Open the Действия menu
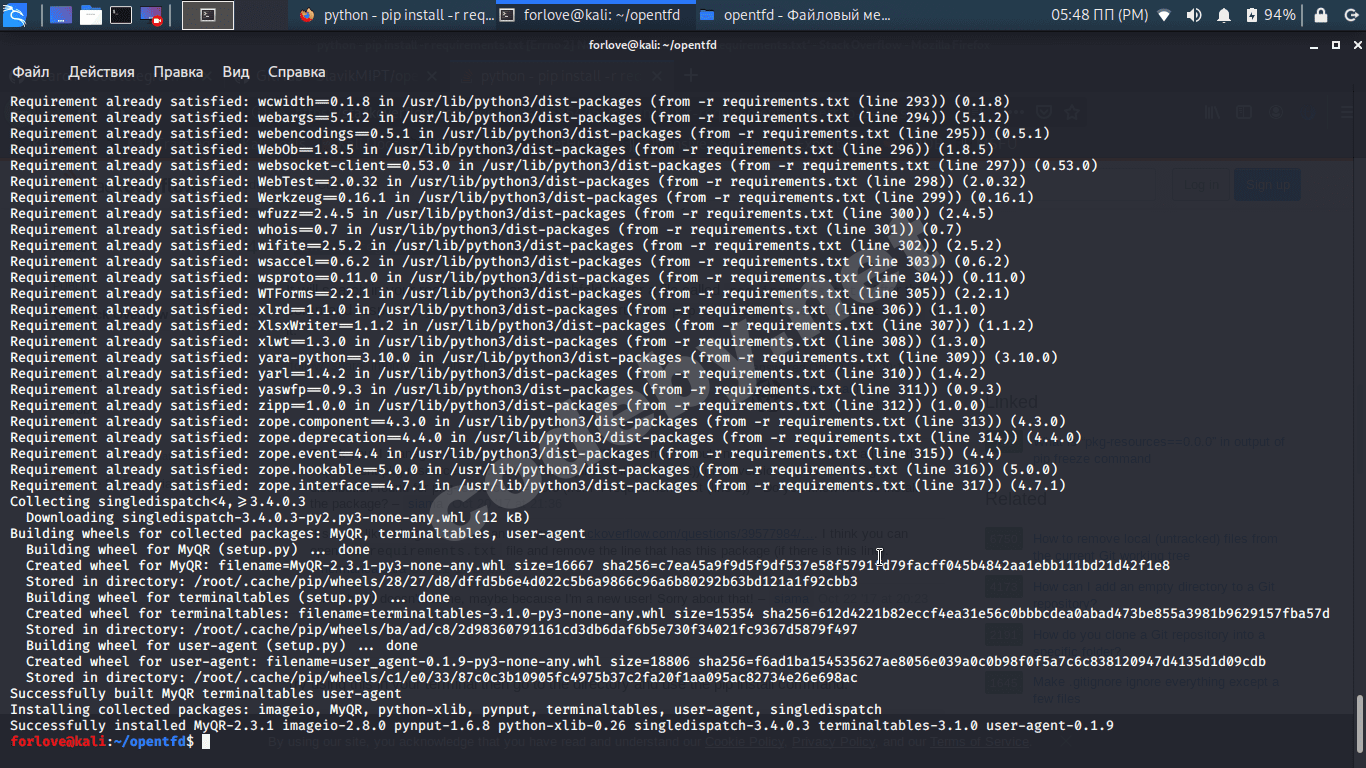 coord(101,72)
